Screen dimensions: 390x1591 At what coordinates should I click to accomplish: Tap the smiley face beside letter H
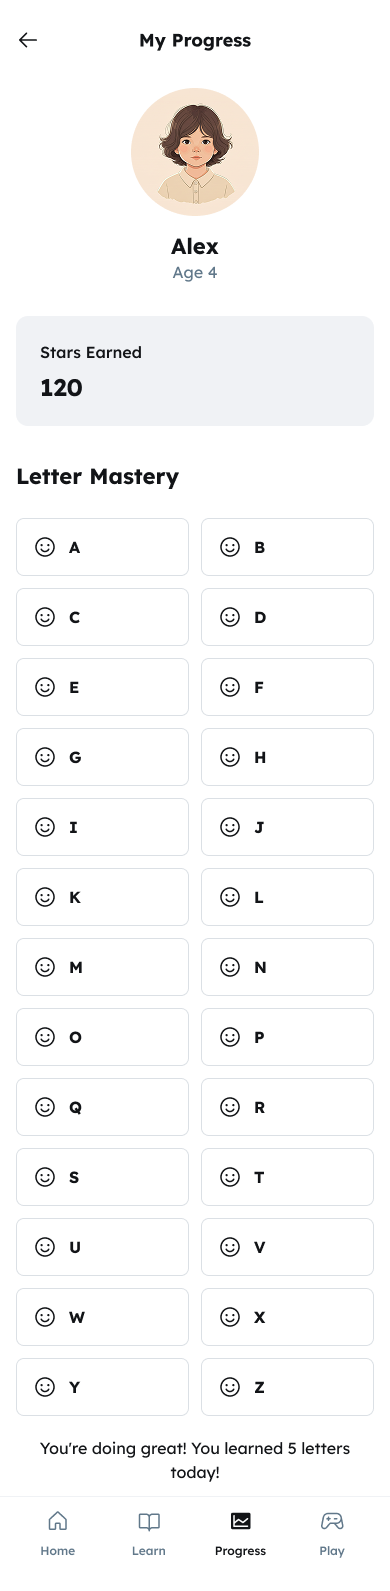pos(230,757)
